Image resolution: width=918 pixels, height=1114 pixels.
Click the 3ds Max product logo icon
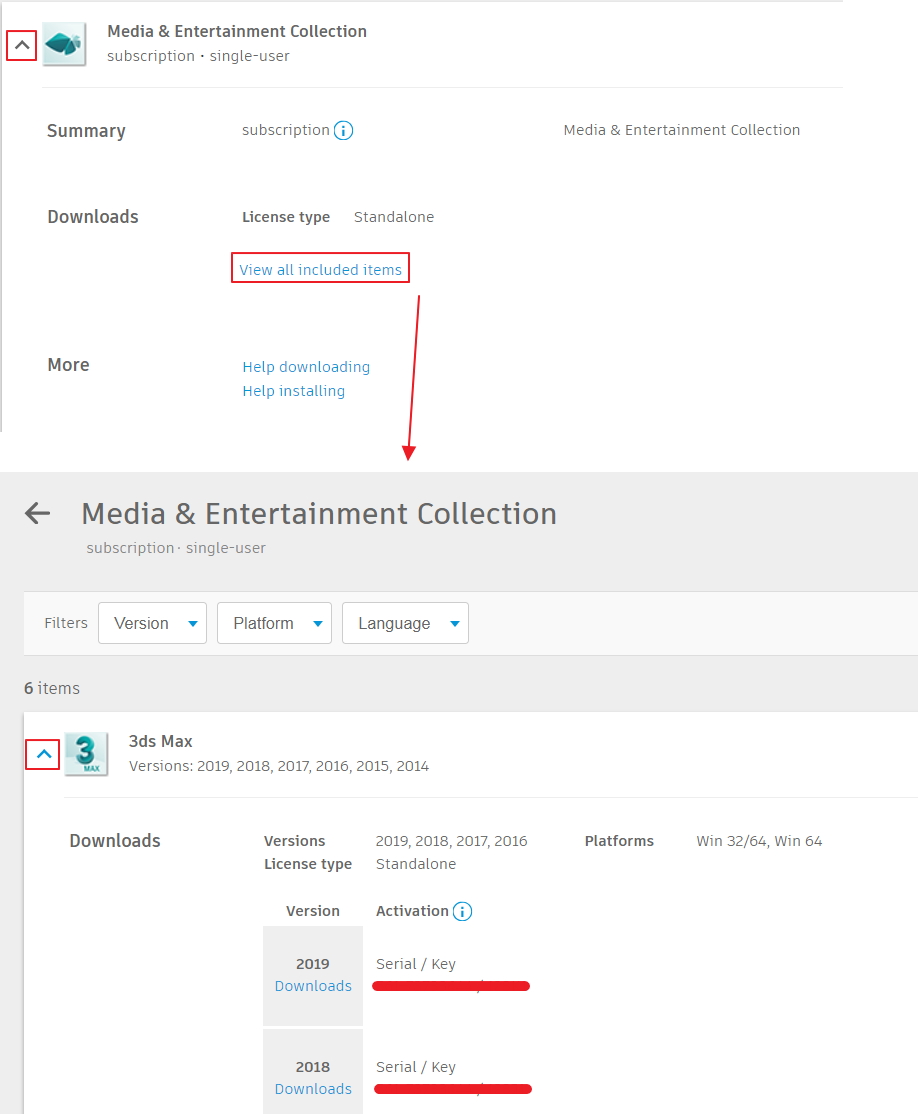(86, 754)
